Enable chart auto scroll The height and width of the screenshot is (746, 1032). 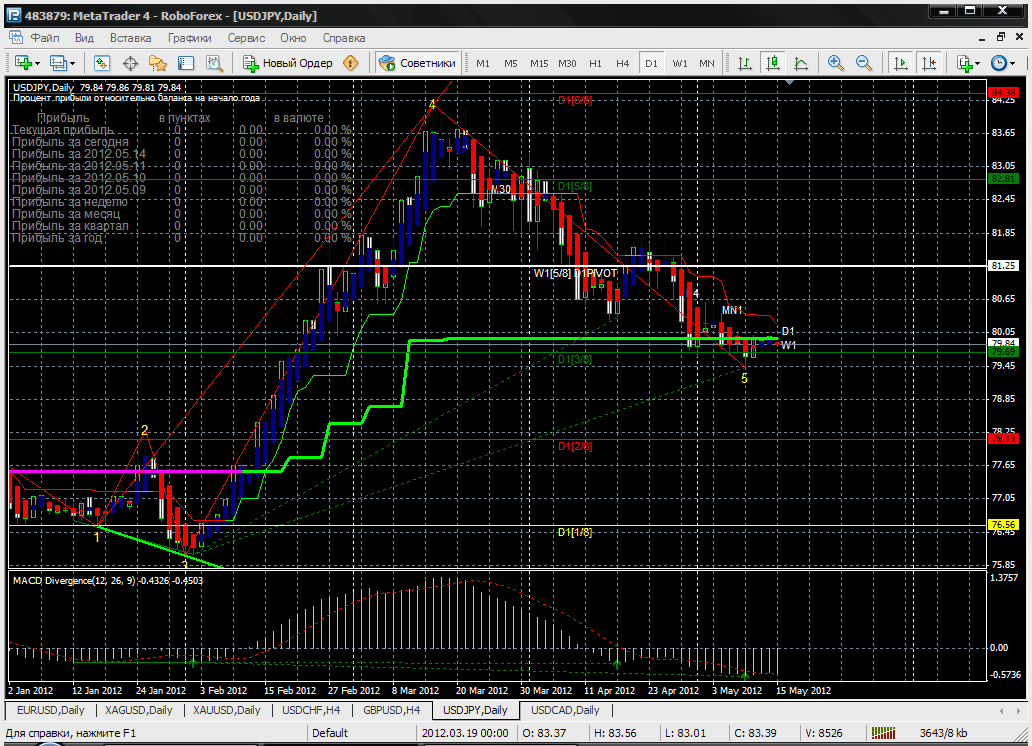click(x=901, y=63)
